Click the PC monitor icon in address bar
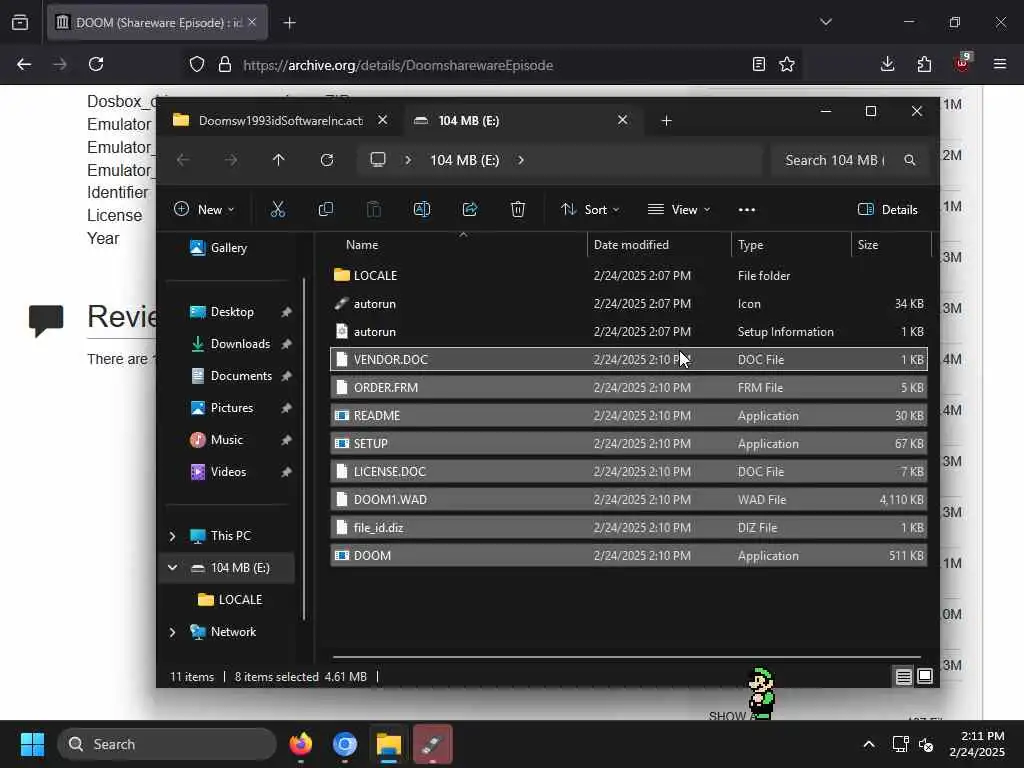Screen dimensions: 1024x768 coord(378,159)
